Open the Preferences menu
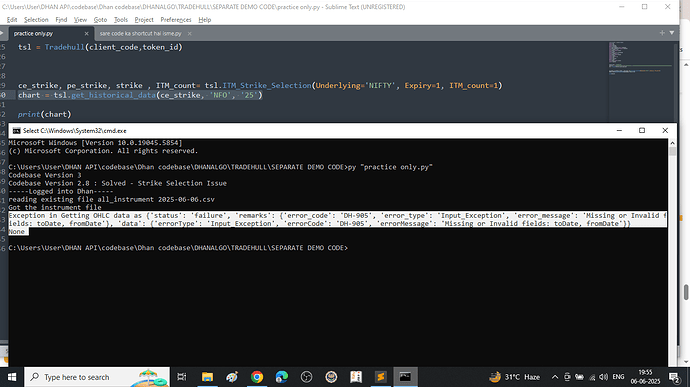This screenshot has height=387, width=690. [x=176, y=20]
